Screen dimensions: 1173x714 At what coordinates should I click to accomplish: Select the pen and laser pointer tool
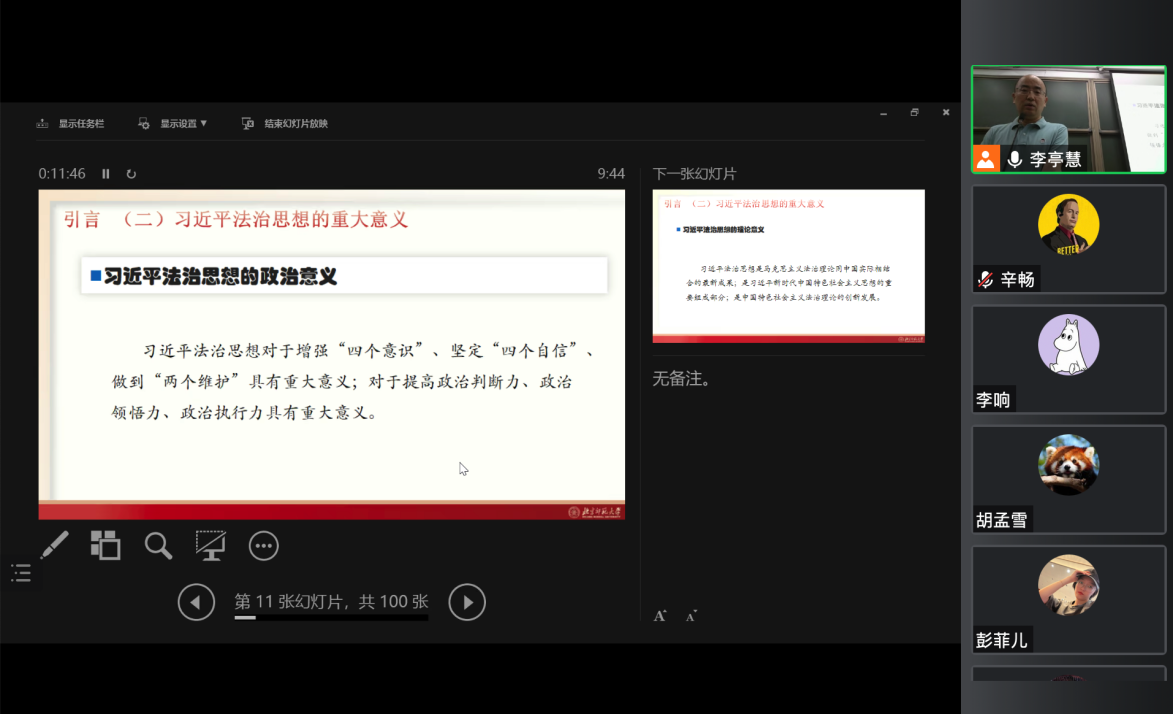click(x=54, y=545)
